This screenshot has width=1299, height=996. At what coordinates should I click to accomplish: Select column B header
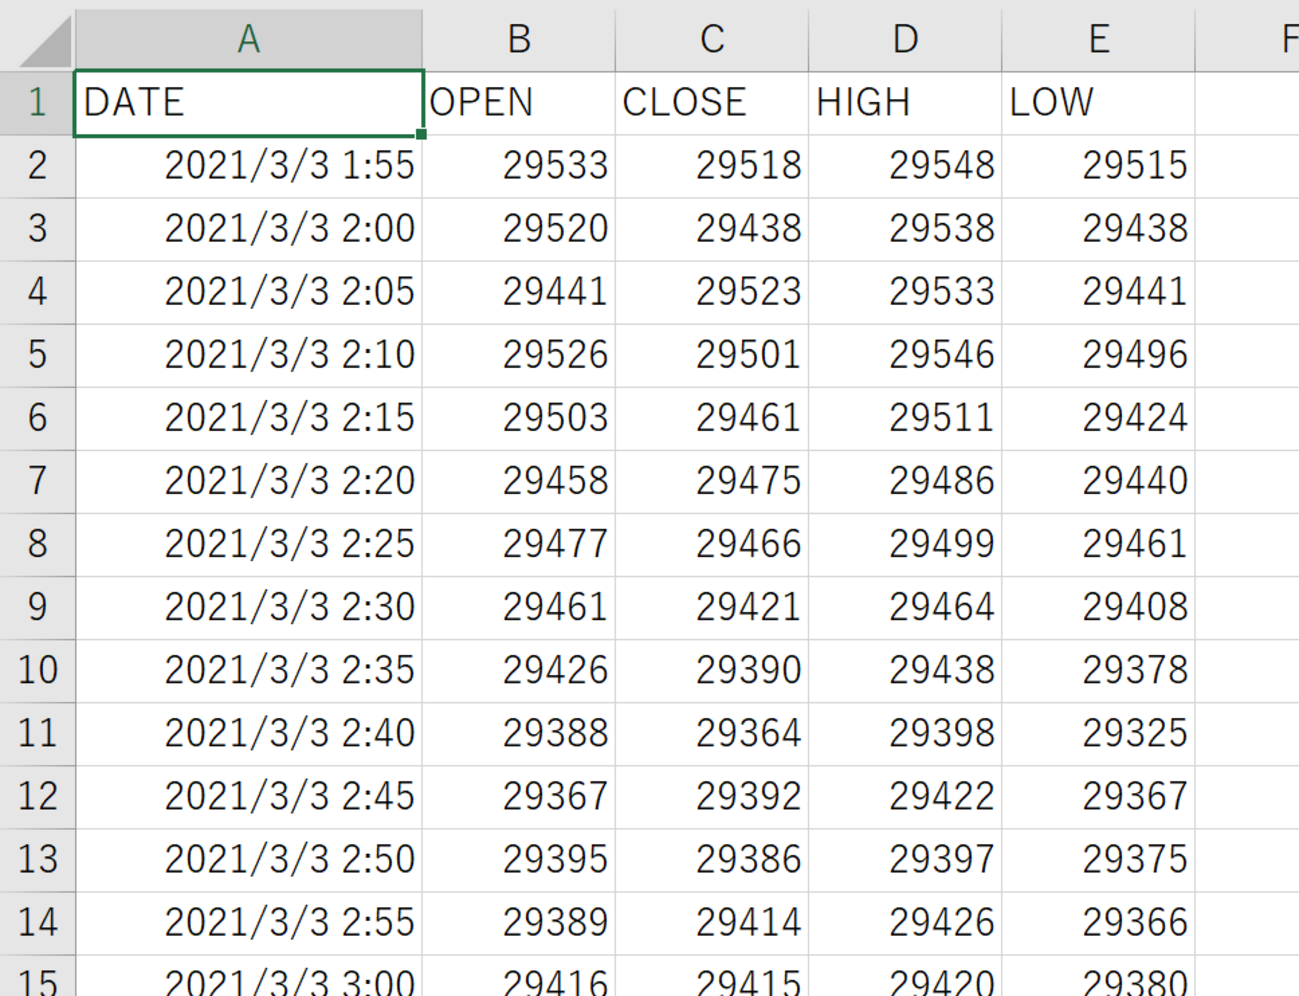[x=519, y=38]
